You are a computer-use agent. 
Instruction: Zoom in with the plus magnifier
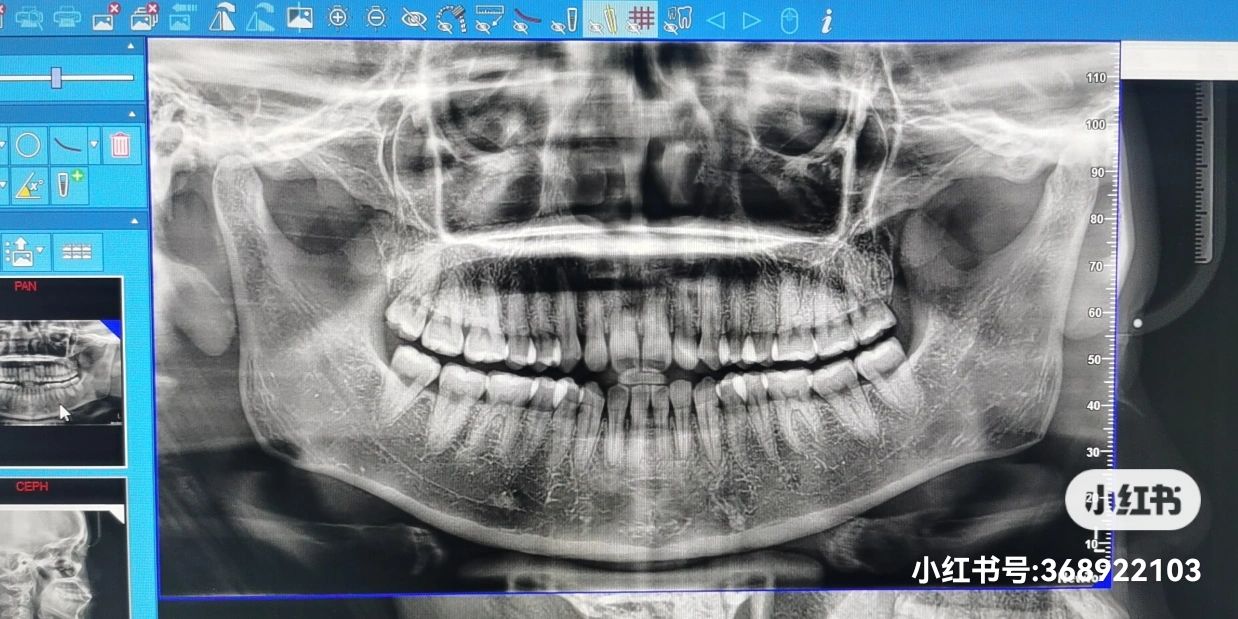[x=338, y=19]
